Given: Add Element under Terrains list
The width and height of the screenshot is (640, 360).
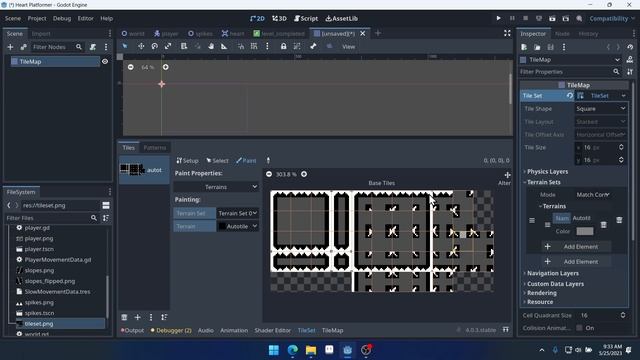Looking at the screenshot, I should 576,247.
